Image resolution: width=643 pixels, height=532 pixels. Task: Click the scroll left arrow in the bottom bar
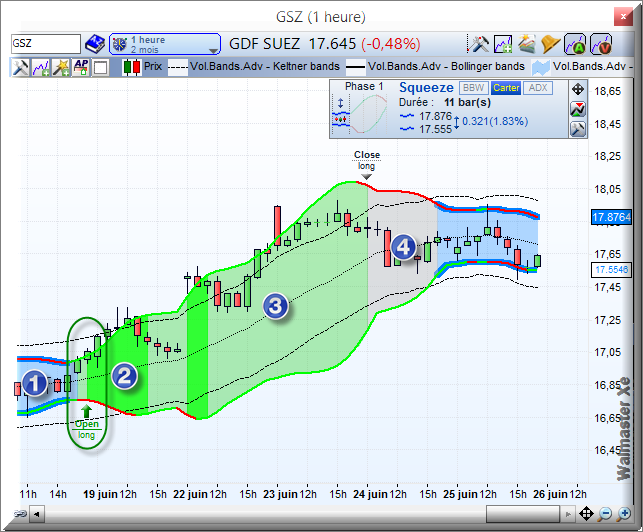(x=37, y=514)
